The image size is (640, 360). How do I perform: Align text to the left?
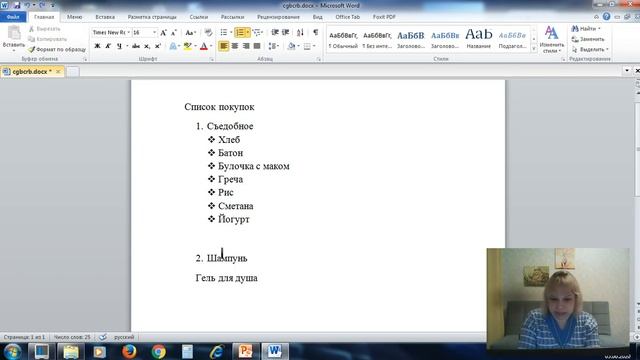[224, 46]
